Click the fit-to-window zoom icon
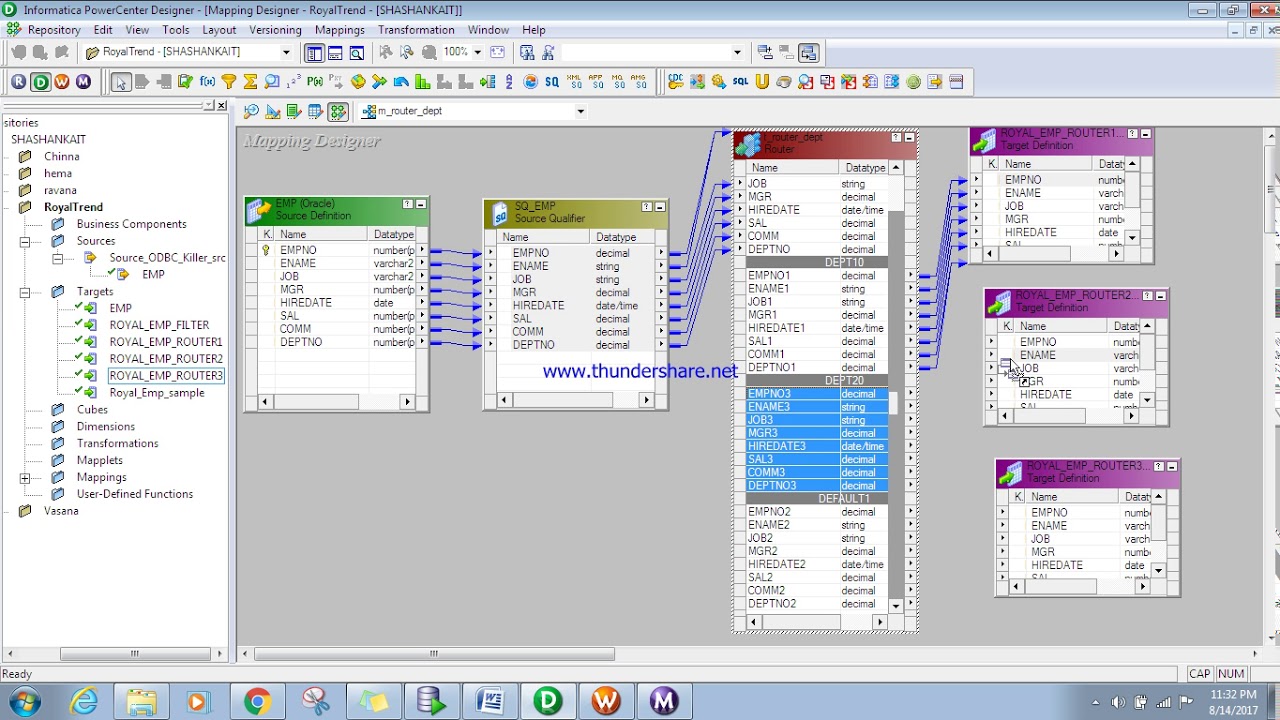The width and height of the screenshot is (1280, 720). [x=498, y=52]
